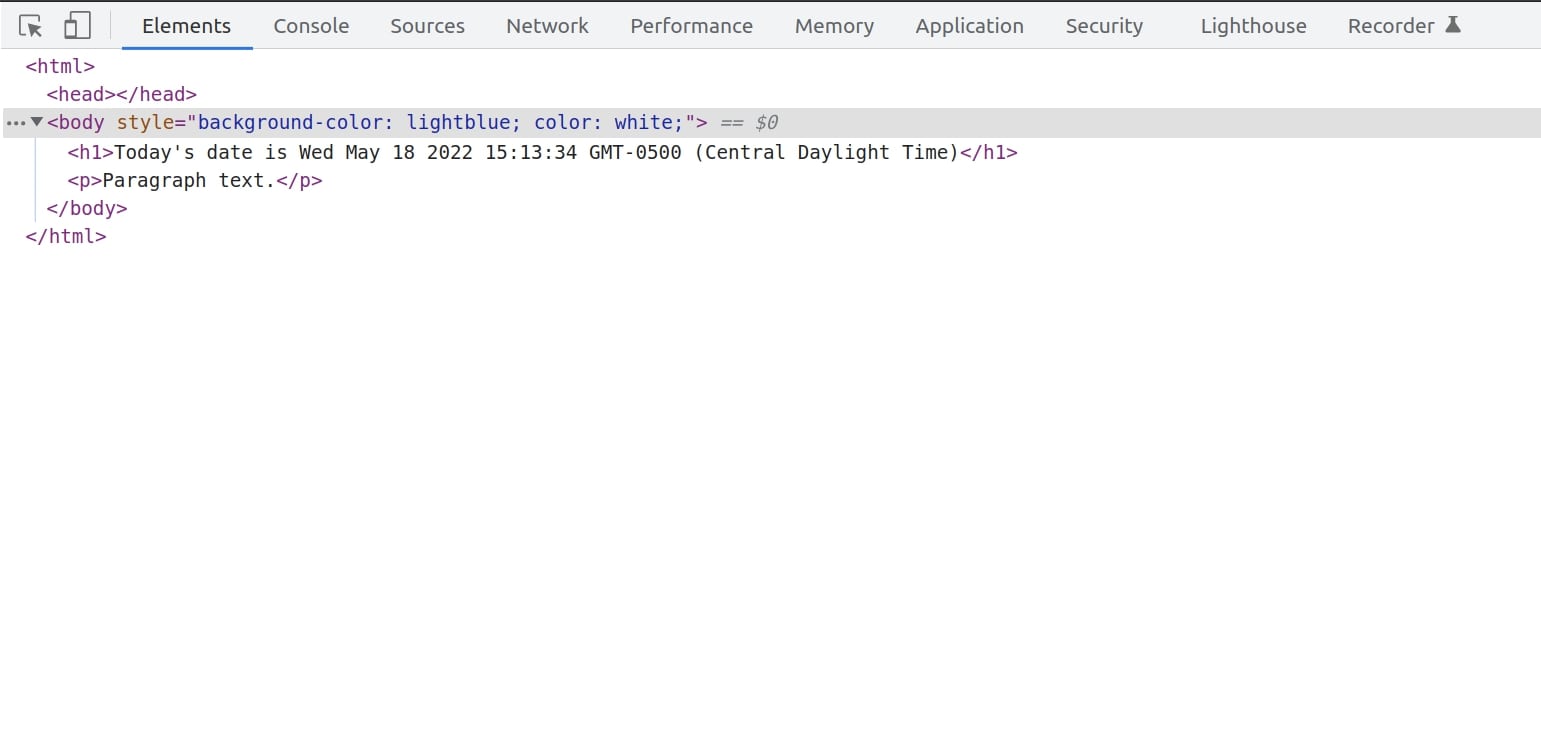Open the Security tab

pyautogui.click(x=1104, y=26)
